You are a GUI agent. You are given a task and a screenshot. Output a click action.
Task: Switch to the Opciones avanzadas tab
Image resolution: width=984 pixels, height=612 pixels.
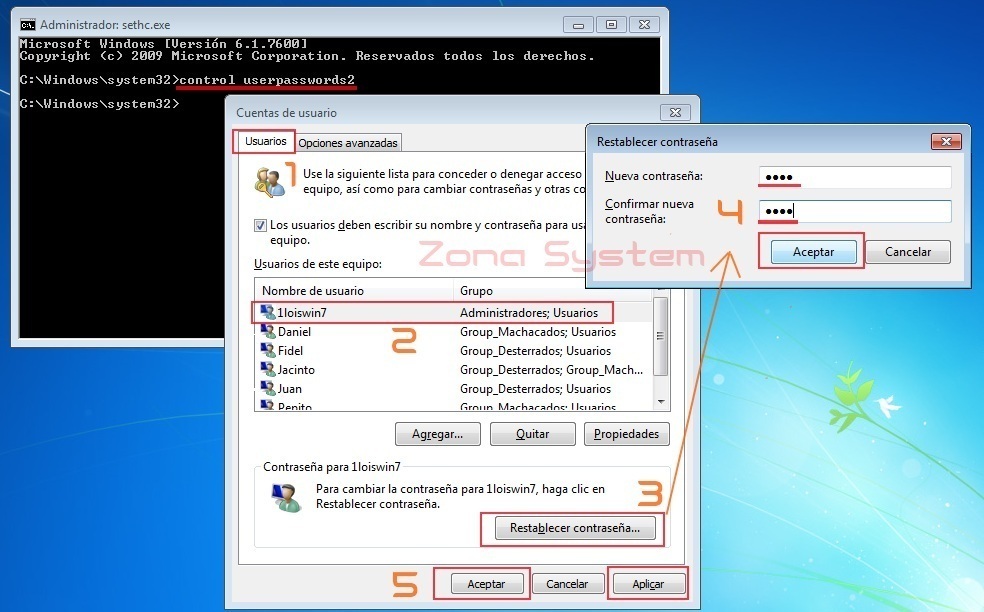[x=347, y=142]
